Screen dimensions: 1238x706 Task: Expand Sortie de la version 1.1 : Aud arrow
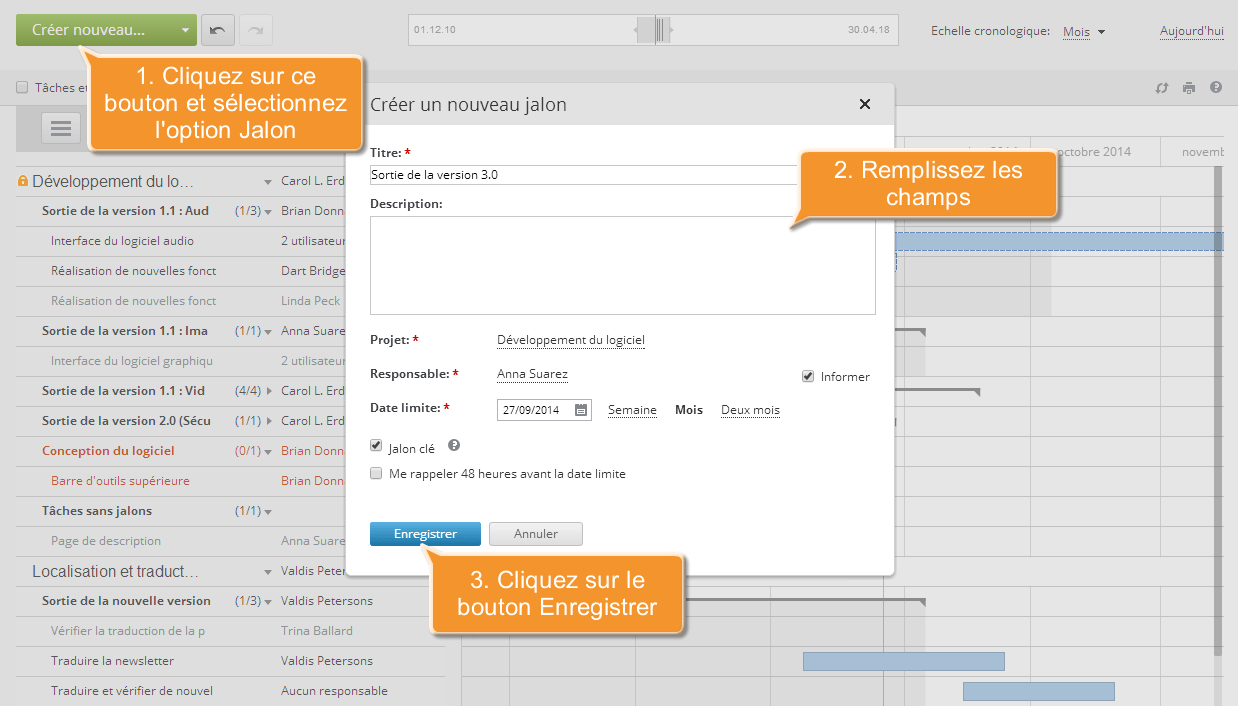(268, 212)
